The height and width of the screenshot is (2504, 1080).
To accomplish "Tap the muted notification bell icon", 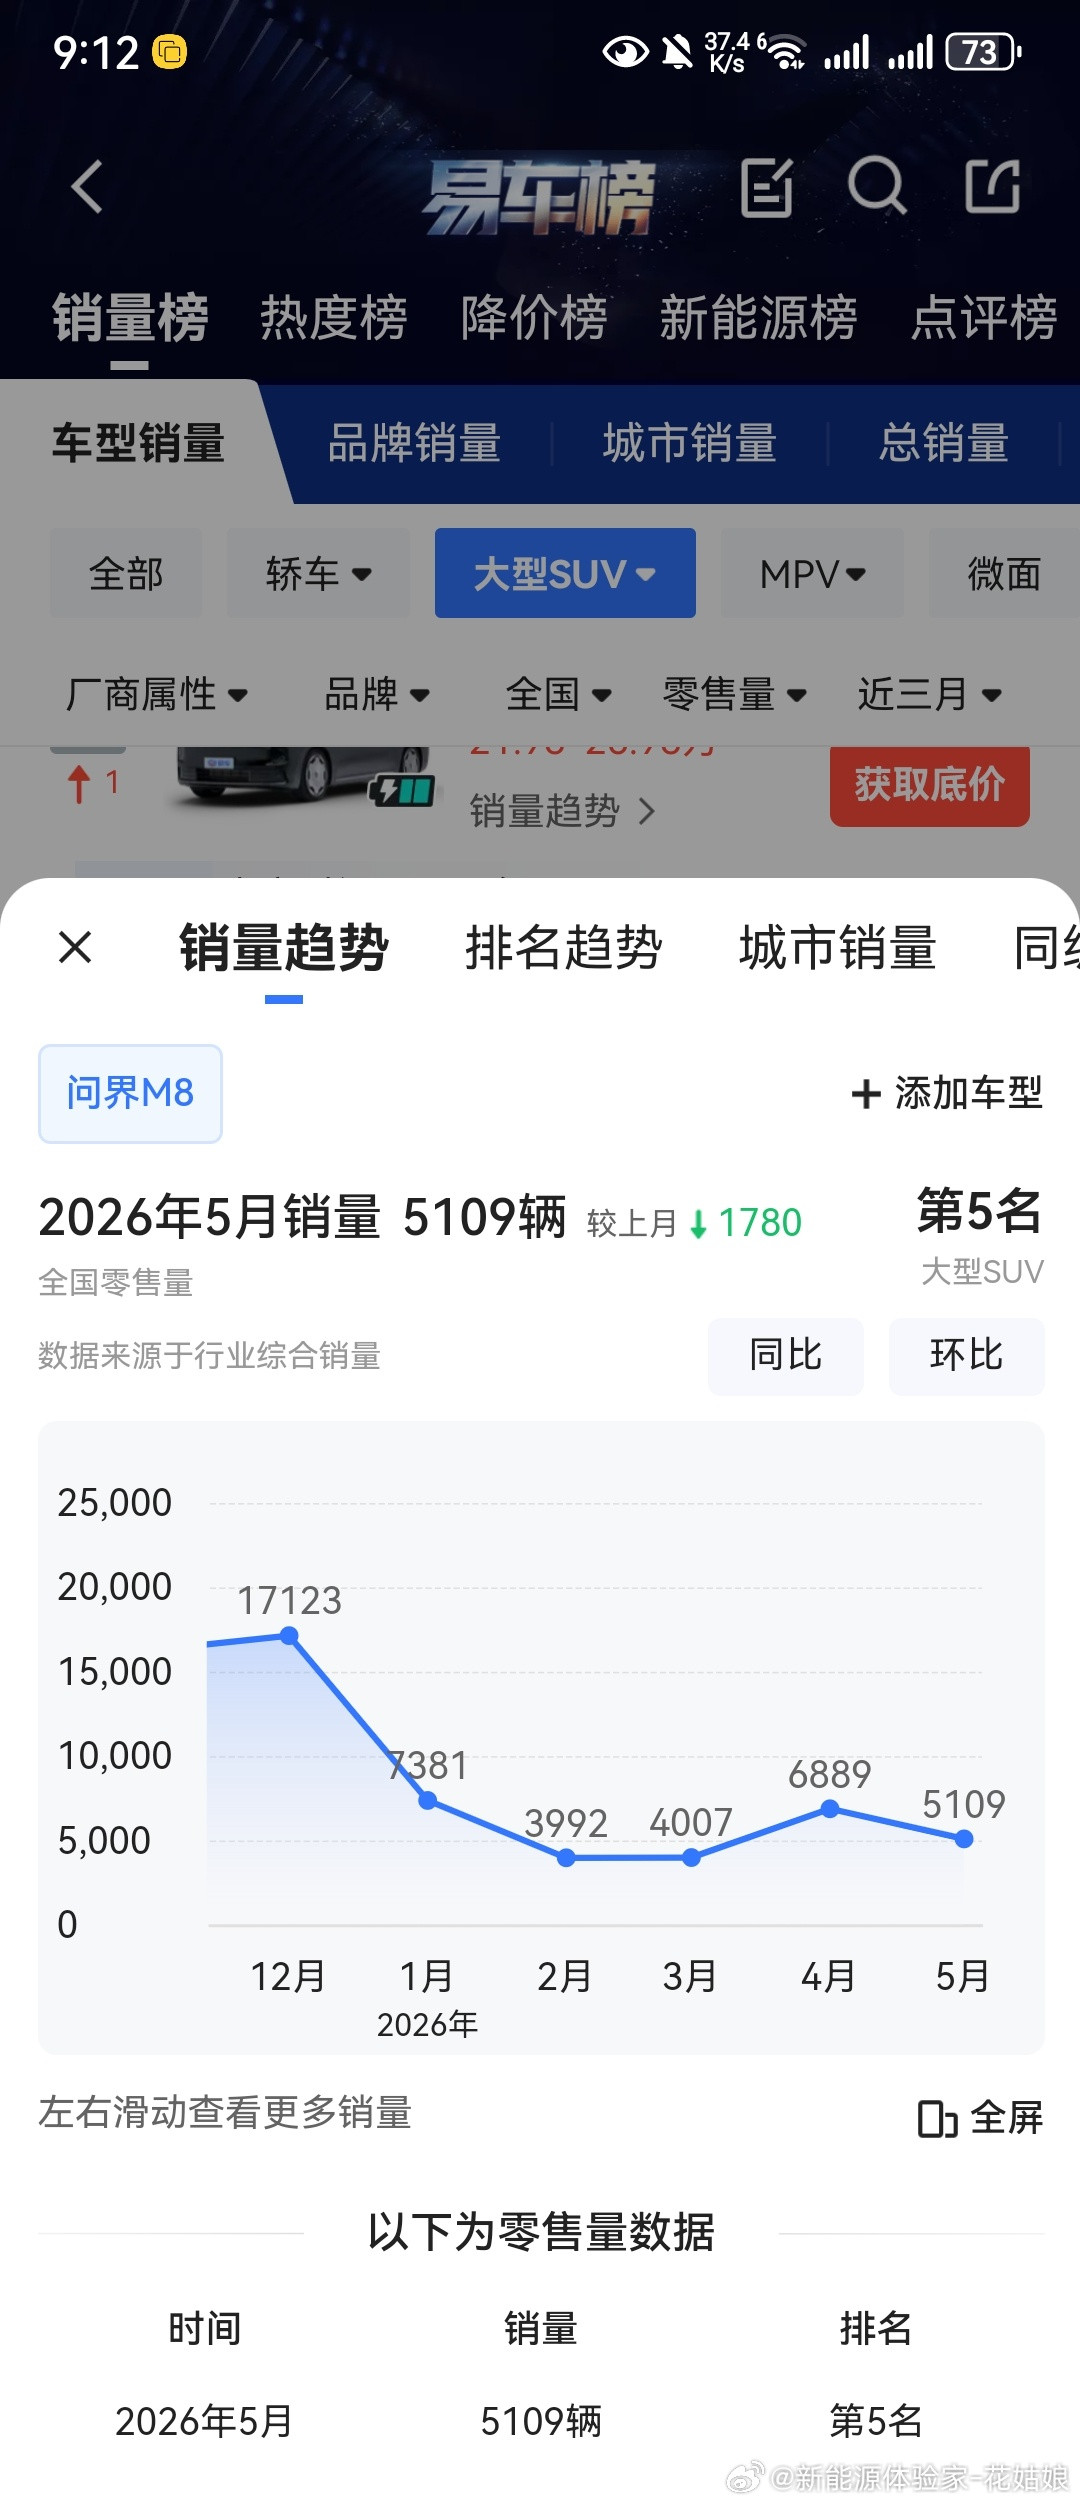I will point(678,52).
